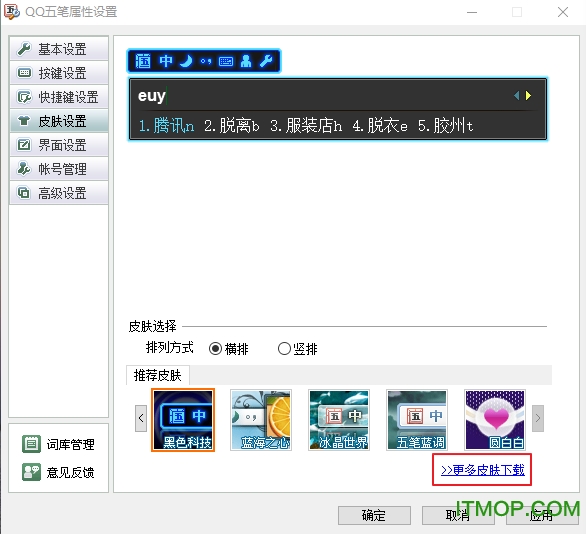Select candidate 3. 服装店
This screenshot has height=534, width=586.
(x=306, y=126)
